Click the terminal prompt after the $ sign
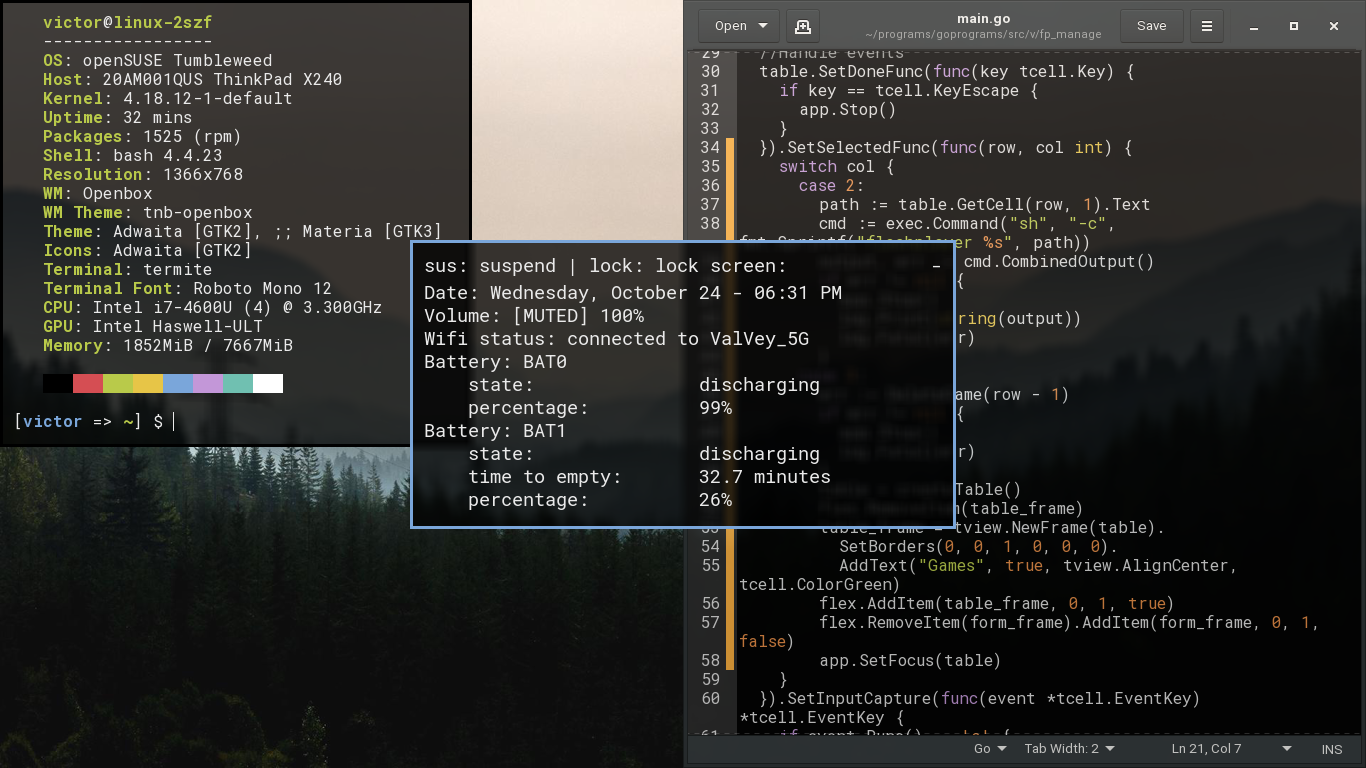This screenshot has height=768, width=1366. tap(174, 422)
